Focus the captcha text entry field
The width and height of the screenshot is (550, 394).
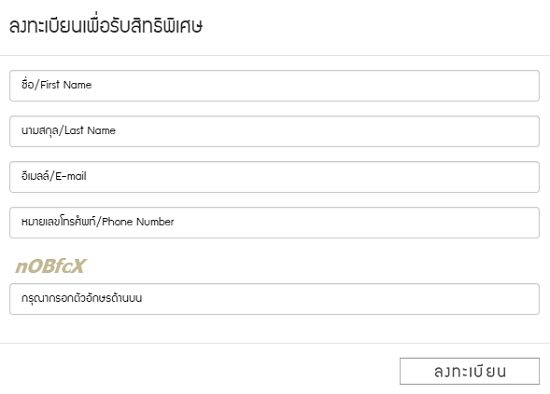click(274, 299)
